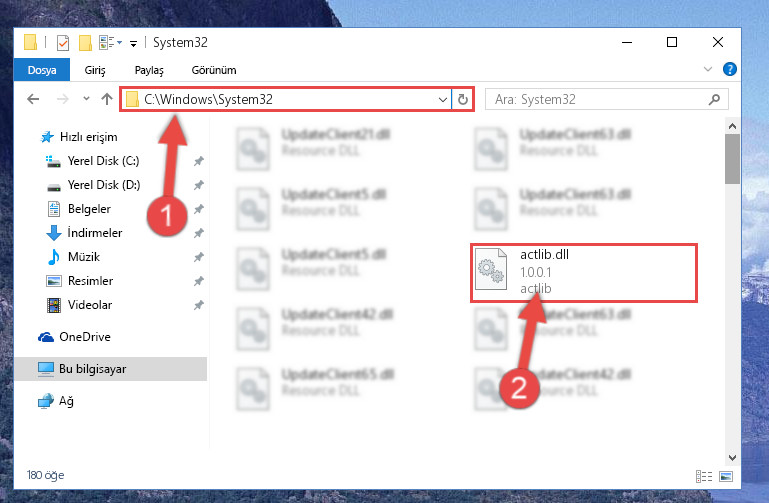Click the New Folder icon in quick toolbar
The image size is (769, 503).
pos(85,43)
